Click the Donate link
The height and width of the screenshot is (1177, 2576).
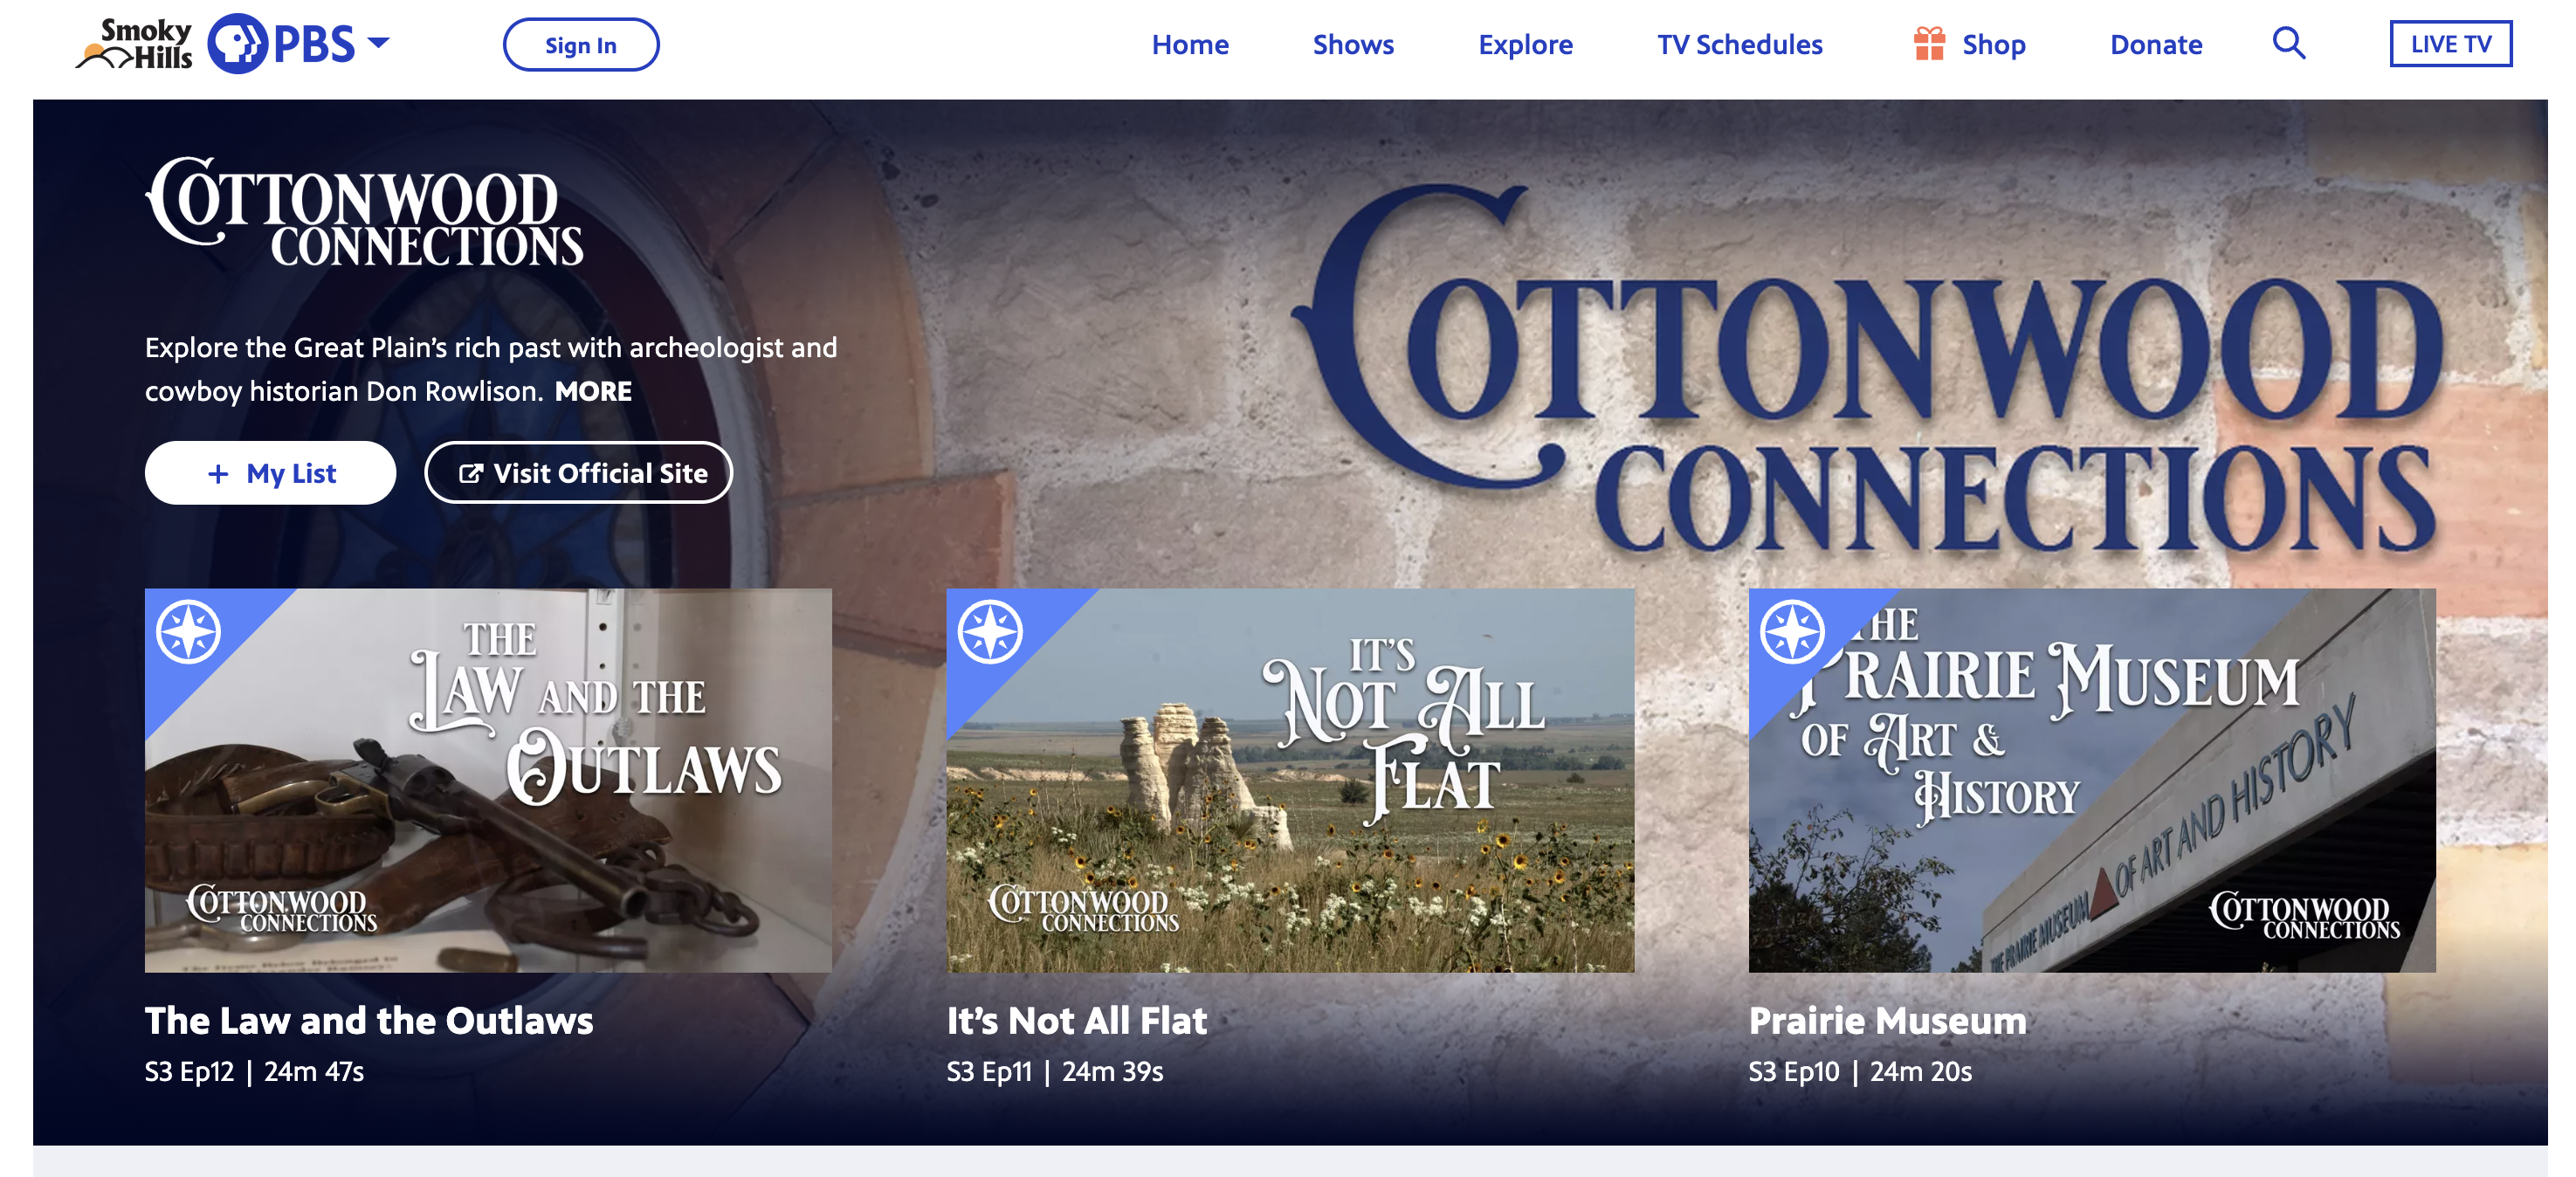click(2156, 45)
